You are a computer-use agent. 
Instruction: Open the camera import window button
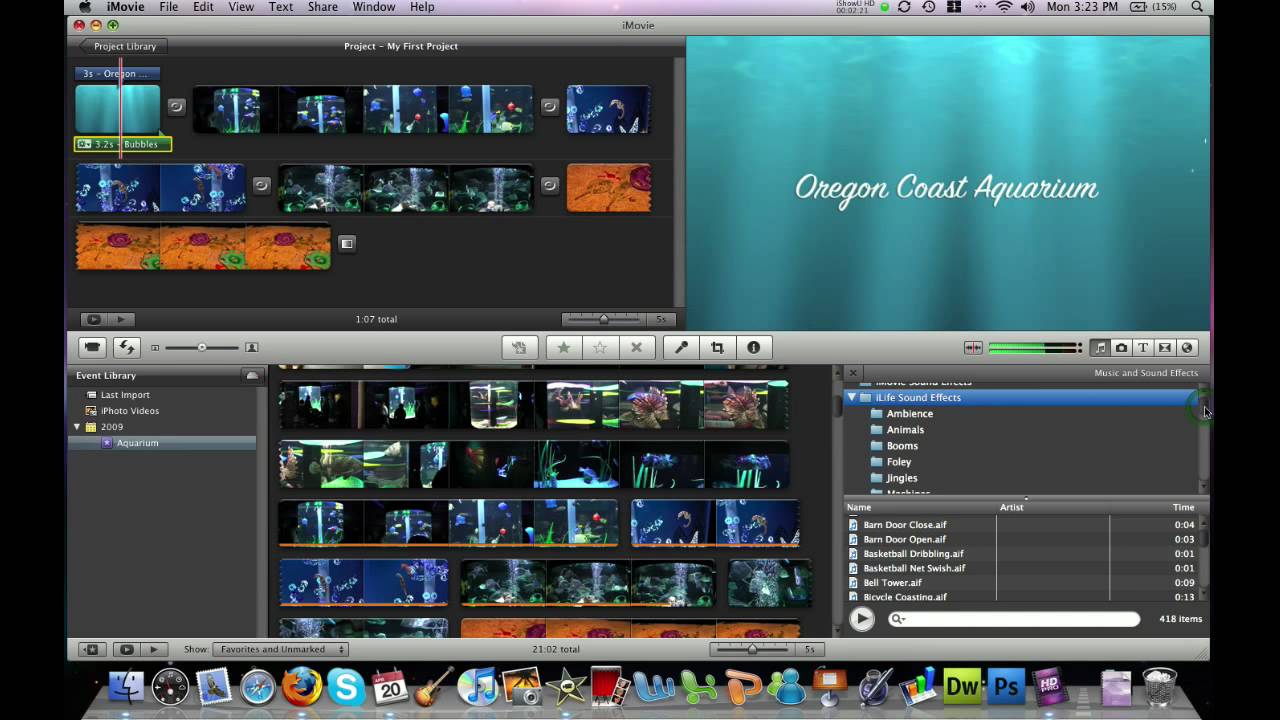93,347
